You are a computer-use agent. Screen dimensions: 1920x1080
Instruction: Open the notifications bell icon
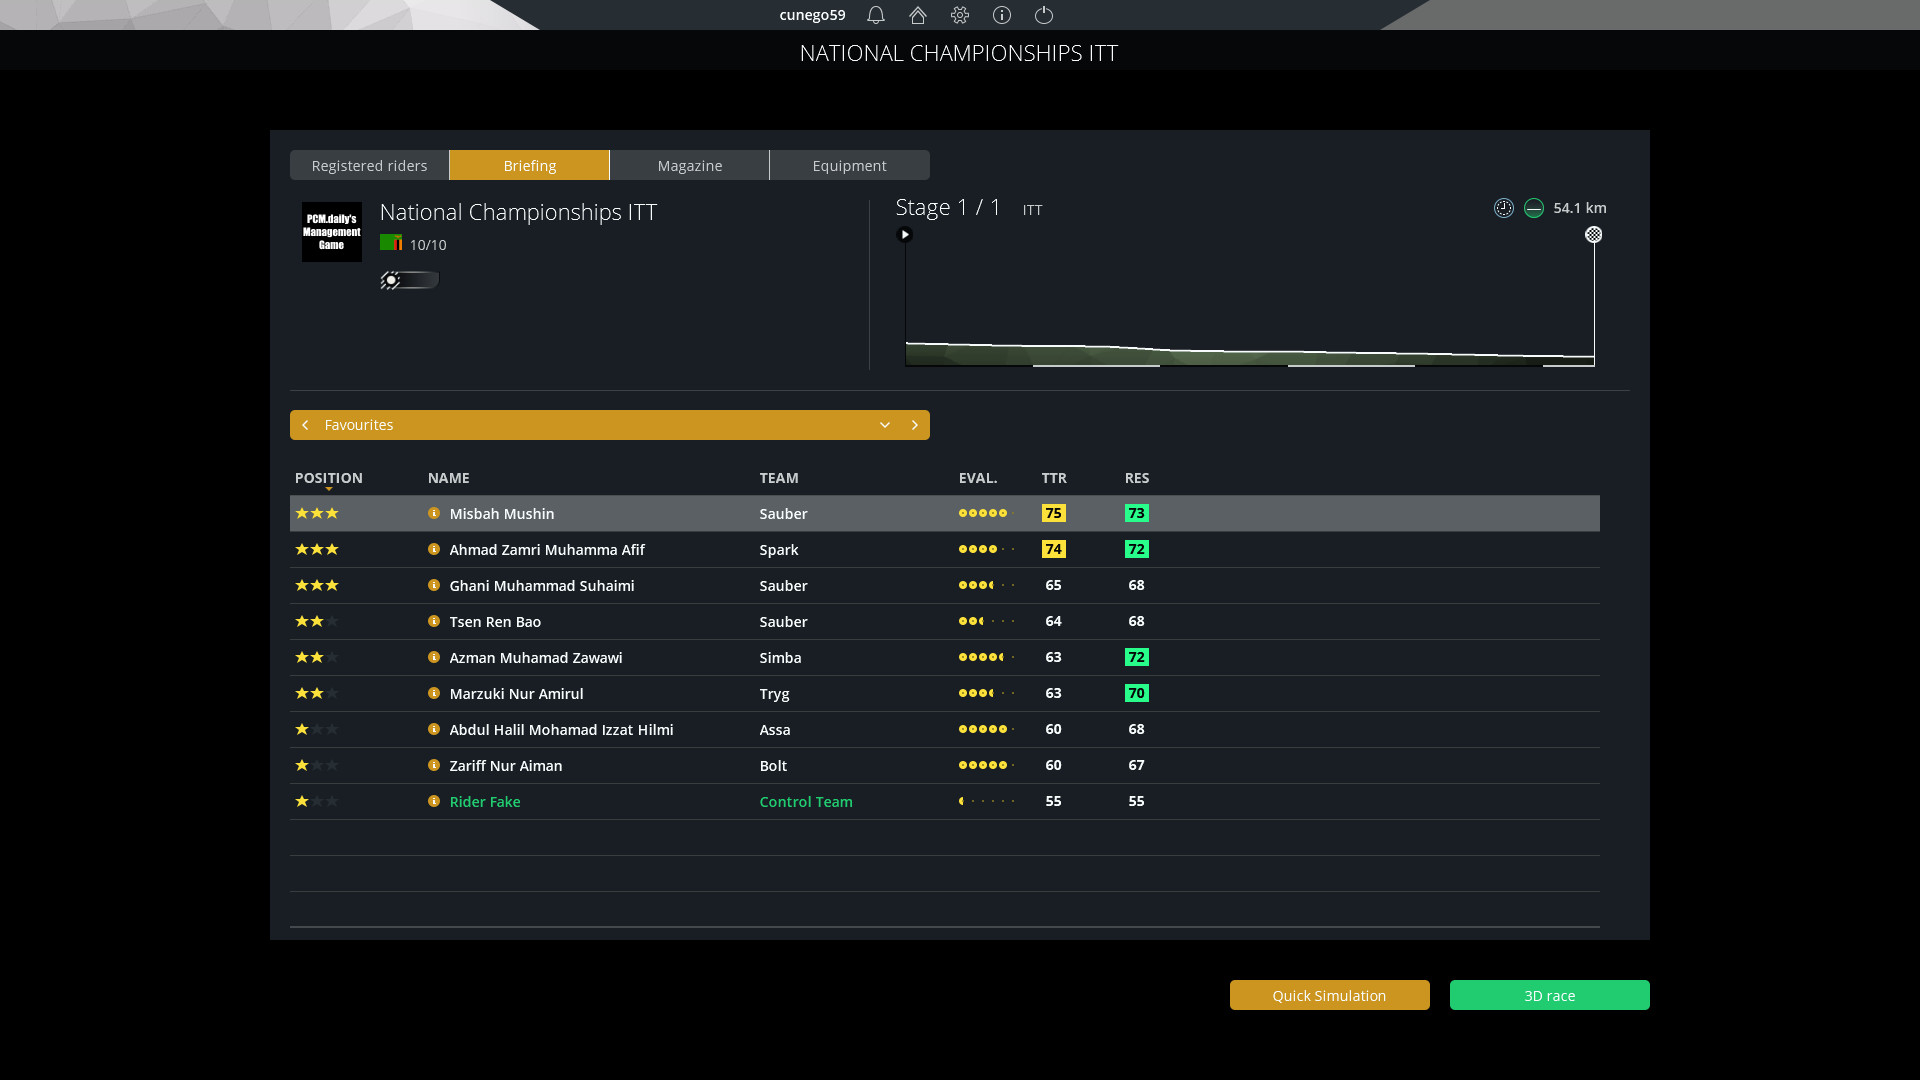coord(876,15)
